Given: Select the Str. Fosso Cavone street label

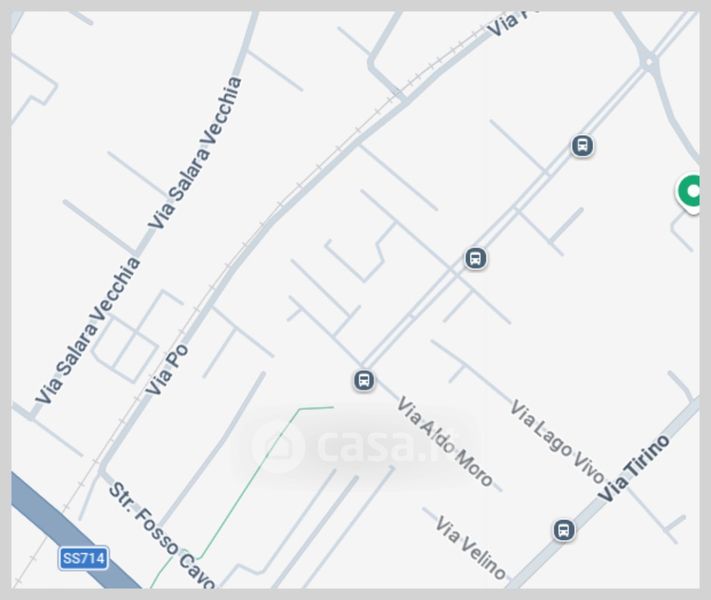Looking at the screenshot, I should 162,535.
